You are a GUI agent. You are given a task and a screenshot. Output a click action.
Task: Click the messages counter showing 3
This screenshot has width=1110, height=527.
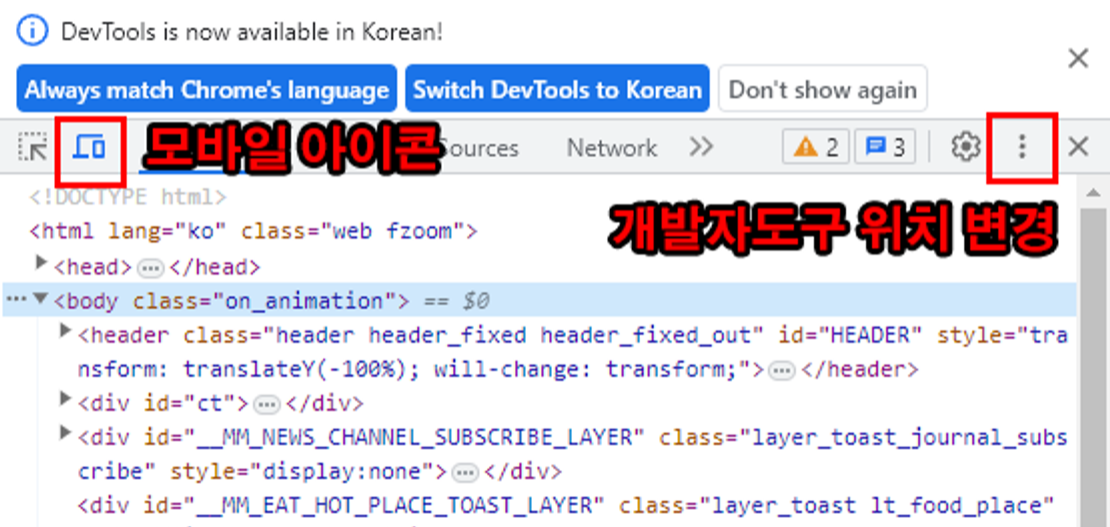coord(885,147)
